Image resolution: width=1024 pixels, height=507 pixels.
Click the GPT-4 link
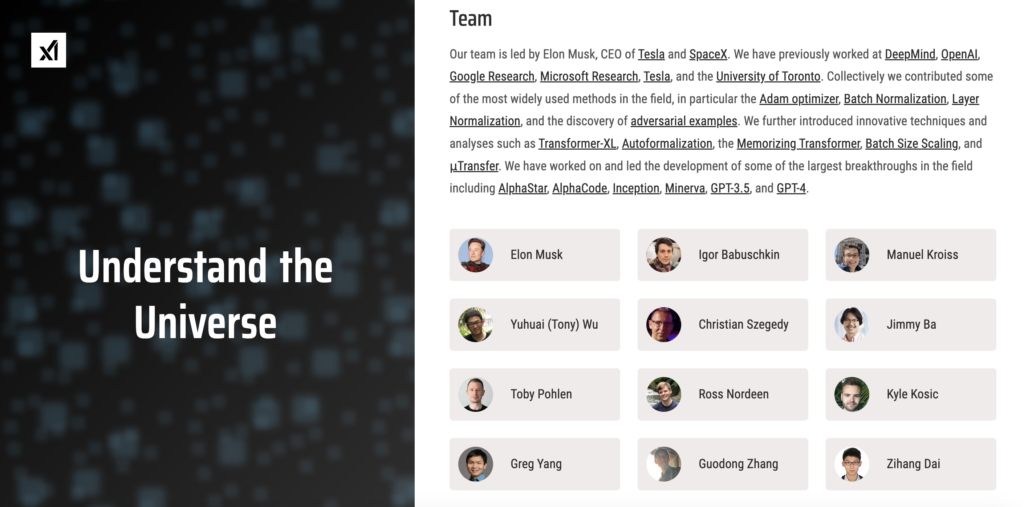pyautogui.click(x=791, y=188)
